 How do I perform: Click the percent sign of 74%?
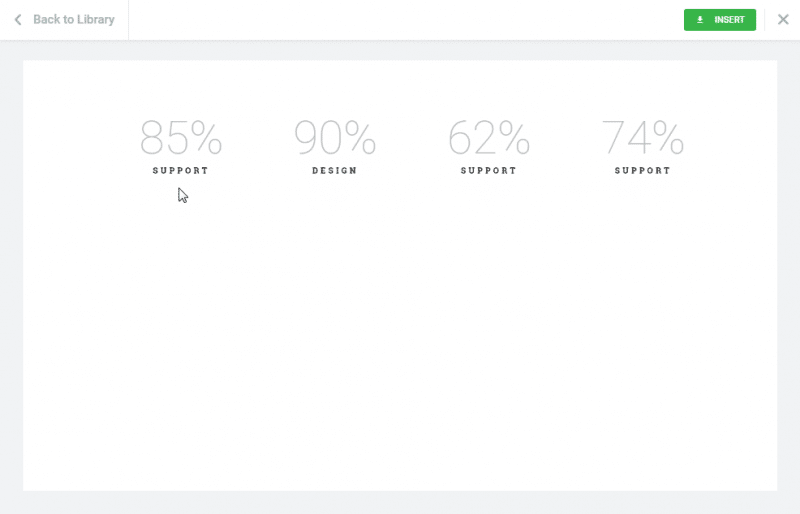tap(668, 137)
